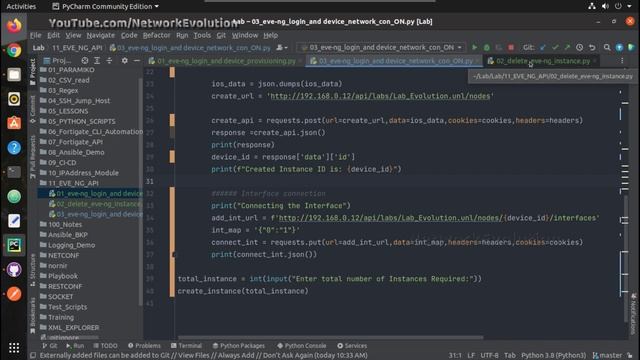
Task: Open editor tabs more options menu
Action: pos(622,60)
